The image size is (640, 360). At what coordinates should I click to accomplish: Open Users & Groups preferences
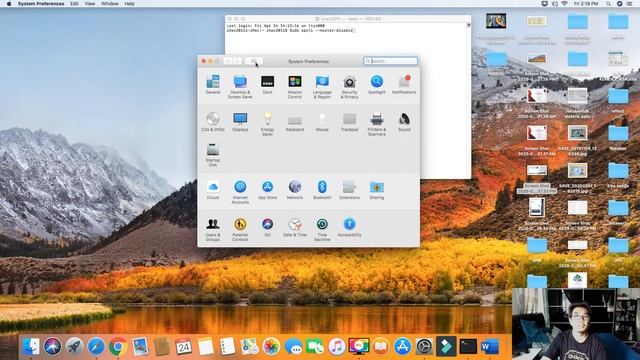[213, 229]
